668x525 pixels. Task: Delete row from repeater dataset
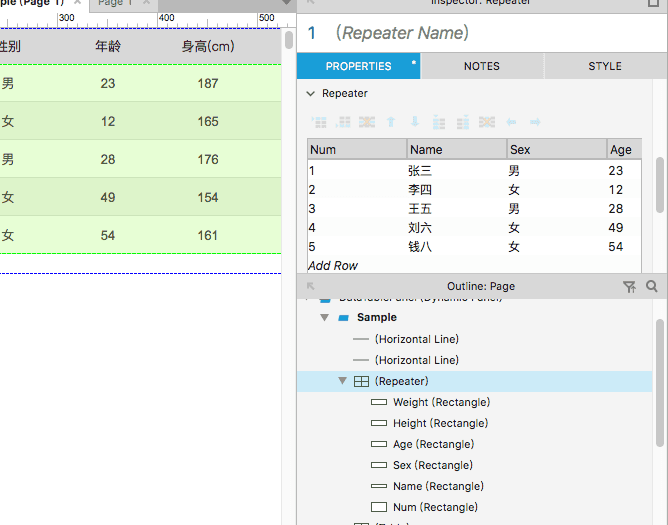pos(367,122)
